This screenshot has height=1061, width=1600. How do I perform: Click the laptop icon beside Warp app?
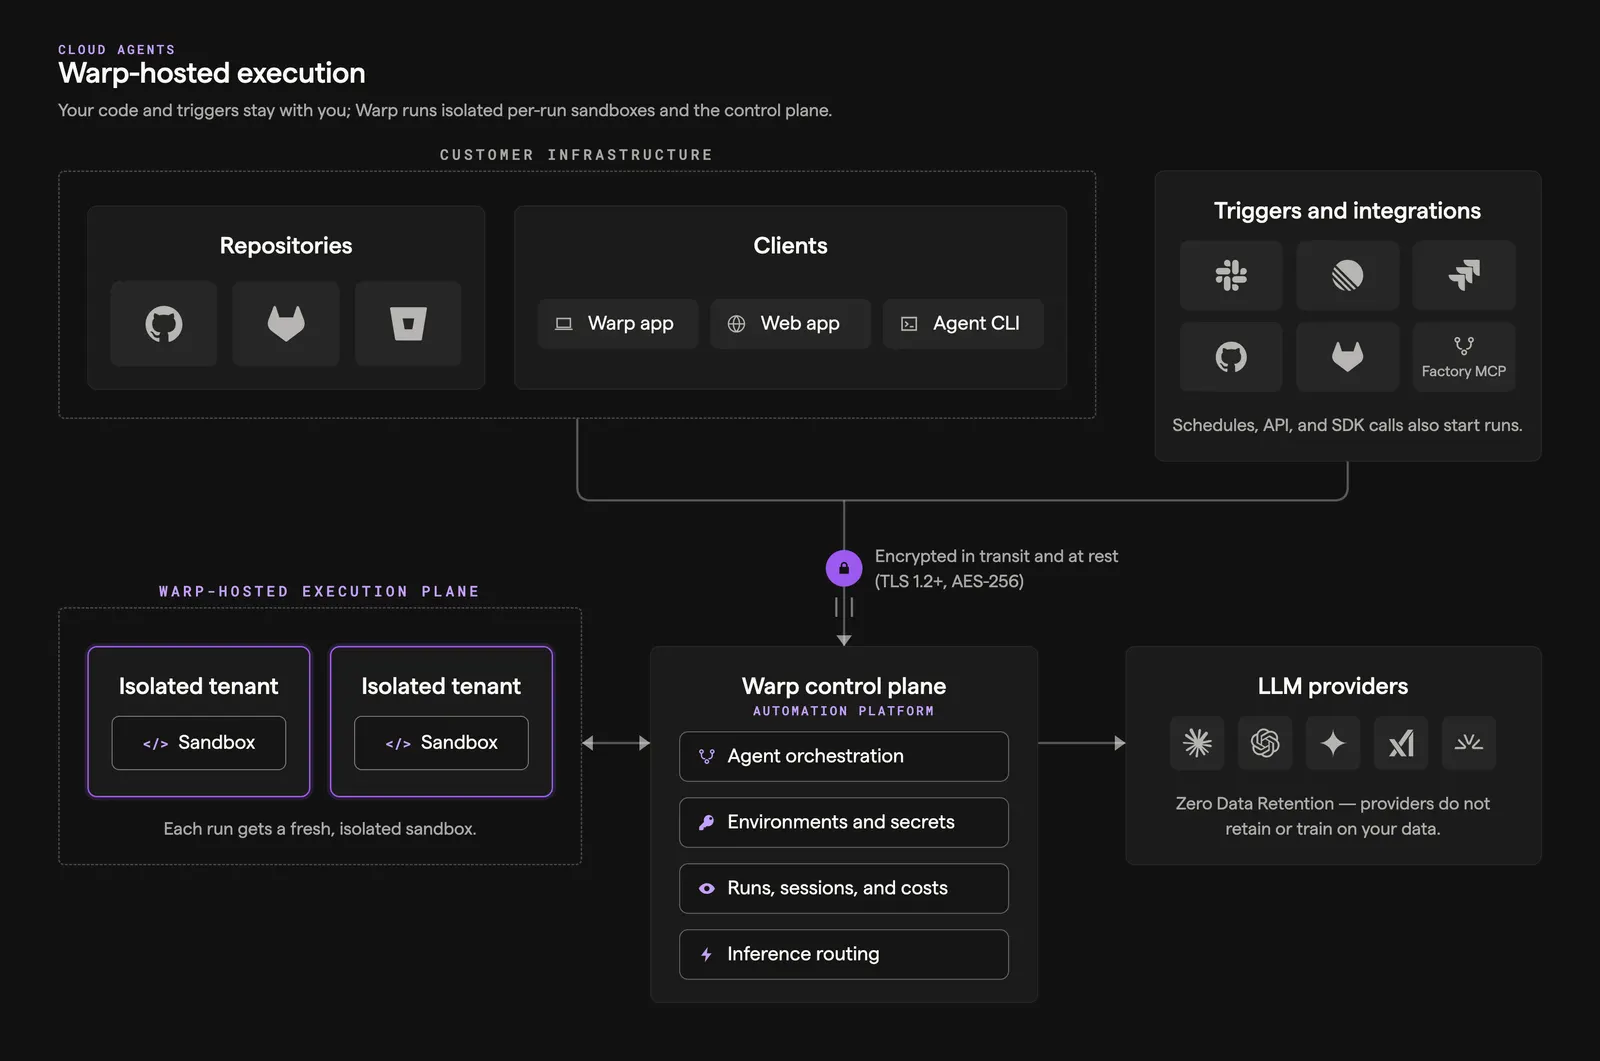[564, 324]
